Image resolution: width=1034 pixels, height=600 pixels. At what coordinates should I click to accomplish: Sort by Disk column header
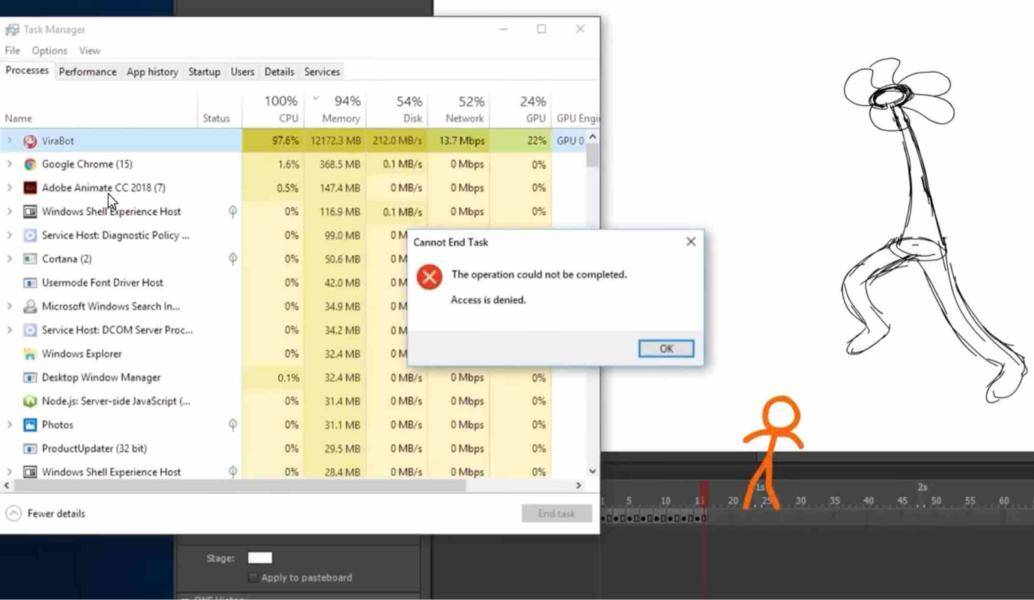click(x=397, y=109)
